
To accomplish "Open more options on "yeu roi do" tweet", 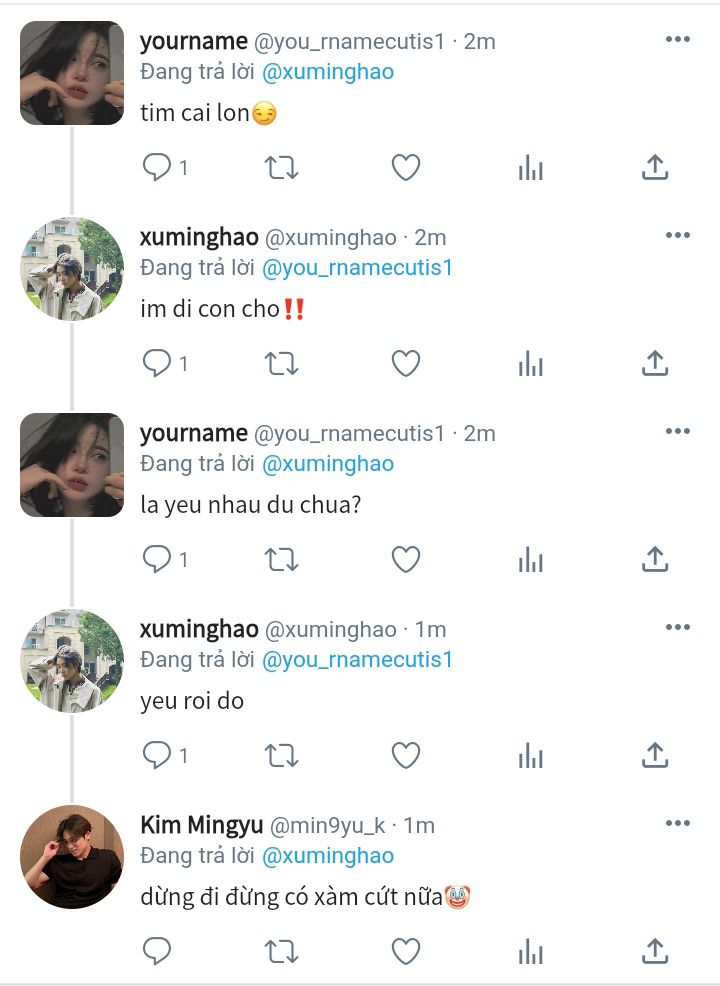I will click(678, 627).
